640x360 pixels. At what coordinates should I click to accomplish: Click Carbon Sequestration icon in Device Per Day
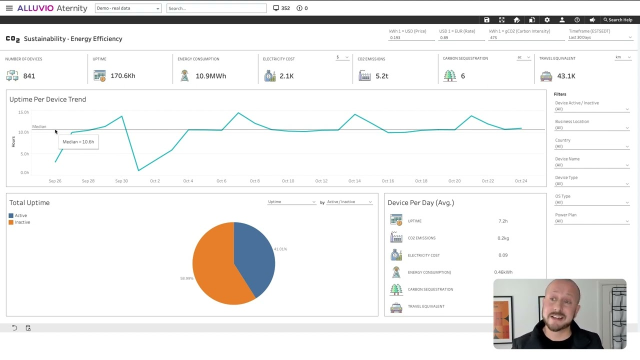[396, 289]
